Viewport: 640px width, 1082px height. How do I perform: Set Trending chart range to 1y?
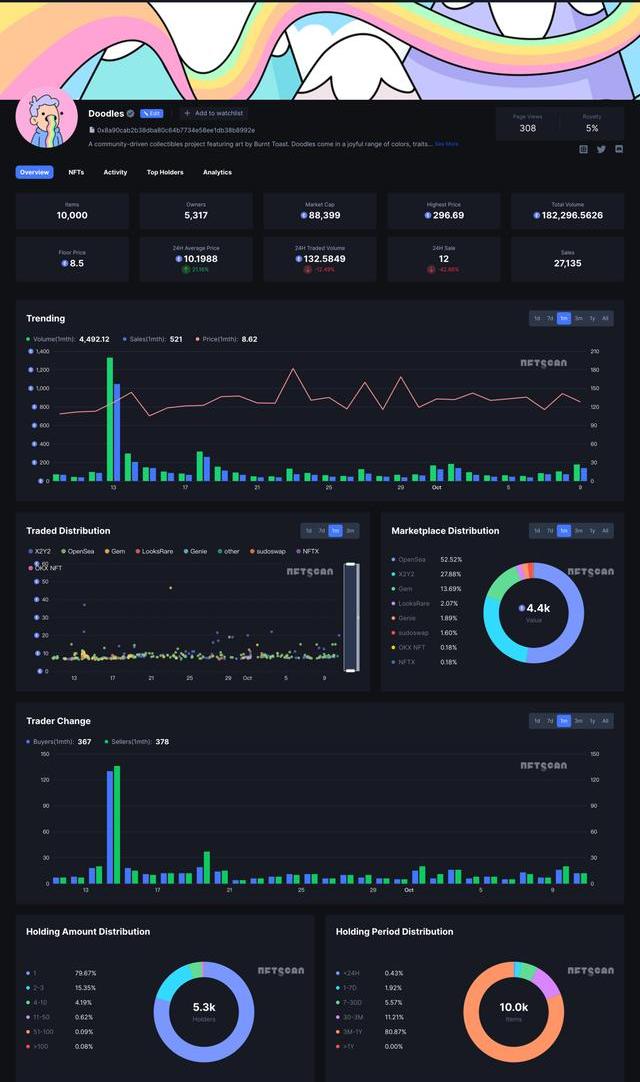[x=592, y=318]
